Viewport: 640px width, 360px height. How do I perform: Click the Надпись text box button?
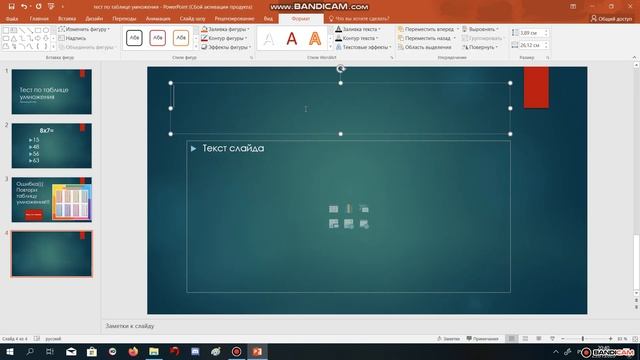[72, 38]
